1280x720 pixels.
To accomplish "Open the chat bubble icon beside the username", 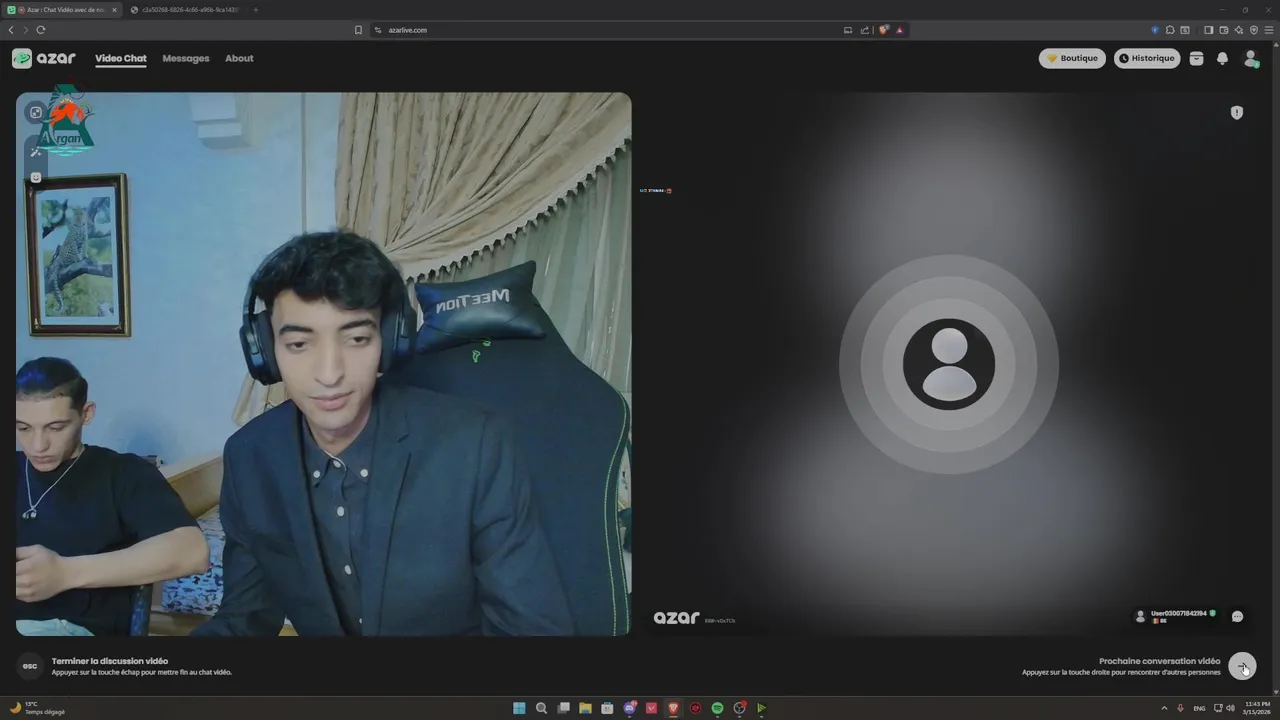I will pos(1237,616).
